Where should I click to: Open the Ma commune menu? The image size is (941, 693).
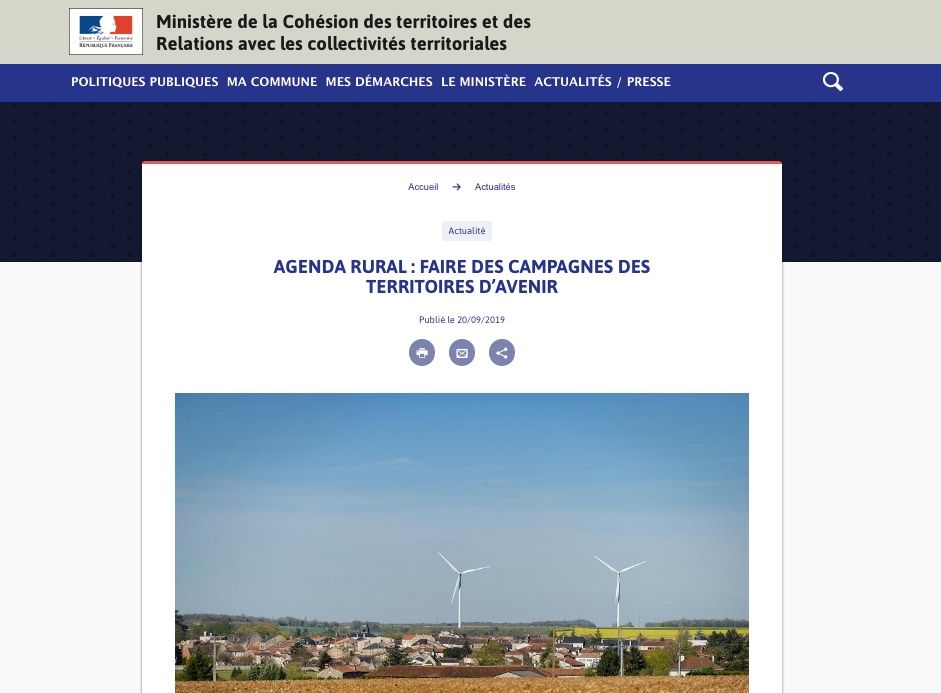coord(272,82)
